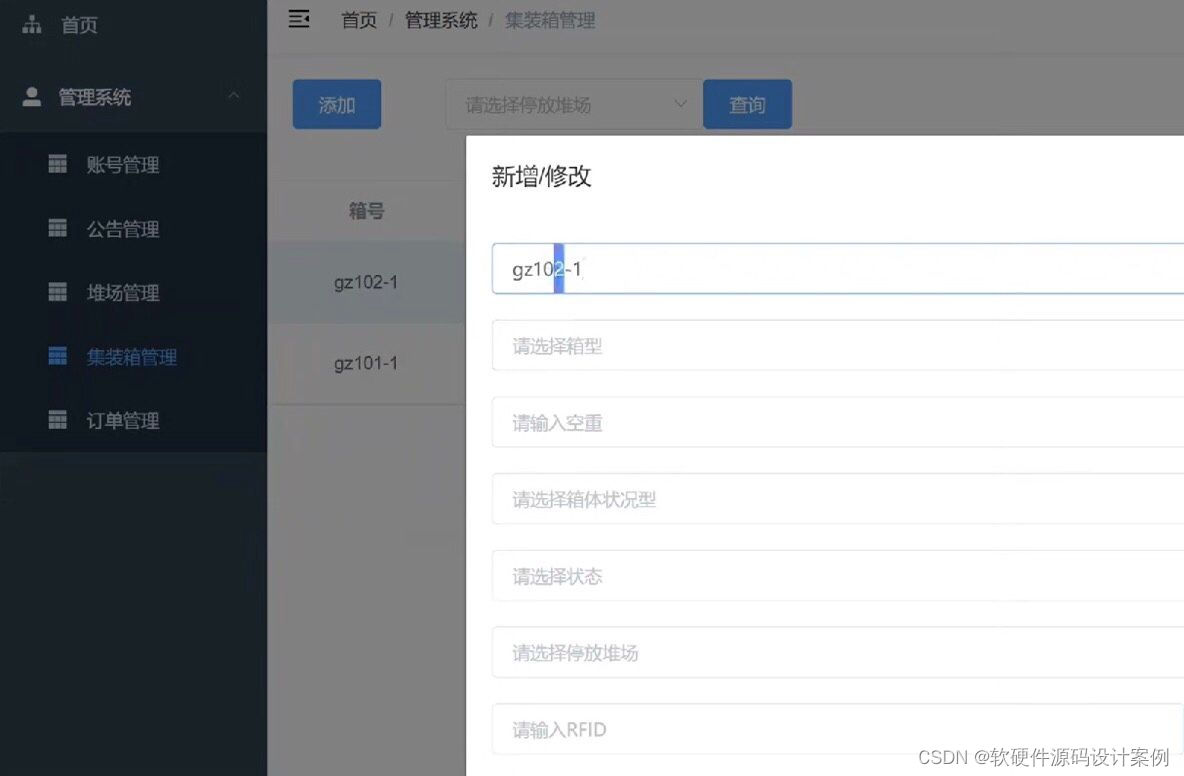Click the 公告管理 grid icon

point(56,228)
